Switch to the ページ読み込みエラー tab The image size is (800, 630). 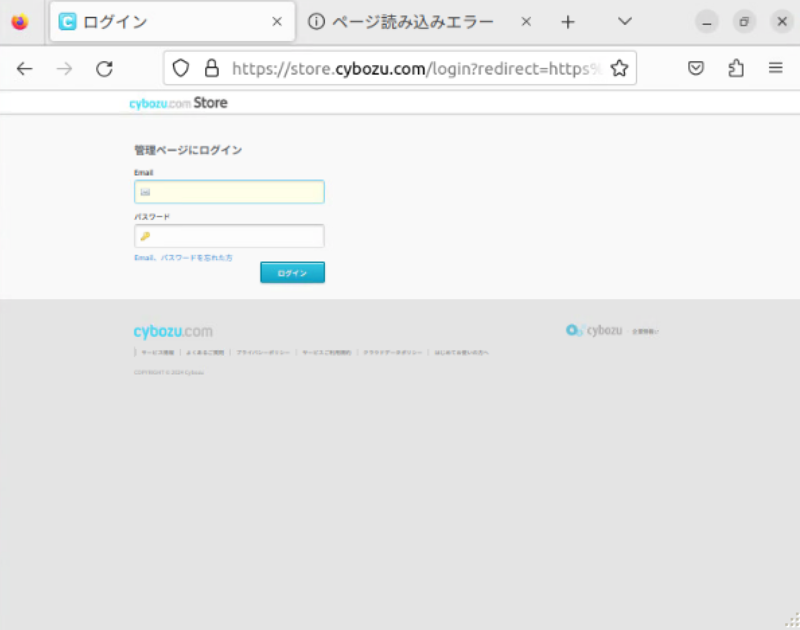pyautogui.click(x=421, y=21)
